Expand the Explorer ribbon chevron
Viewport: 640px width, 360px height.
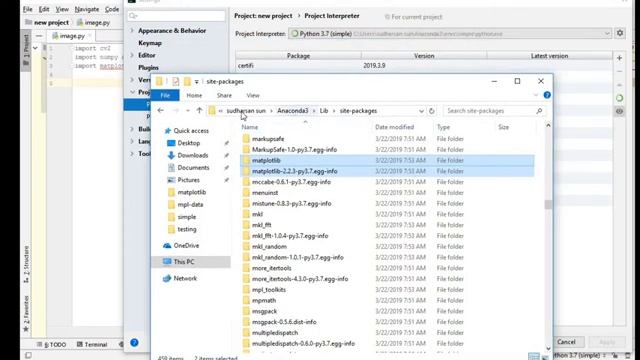tap(536, 95)
